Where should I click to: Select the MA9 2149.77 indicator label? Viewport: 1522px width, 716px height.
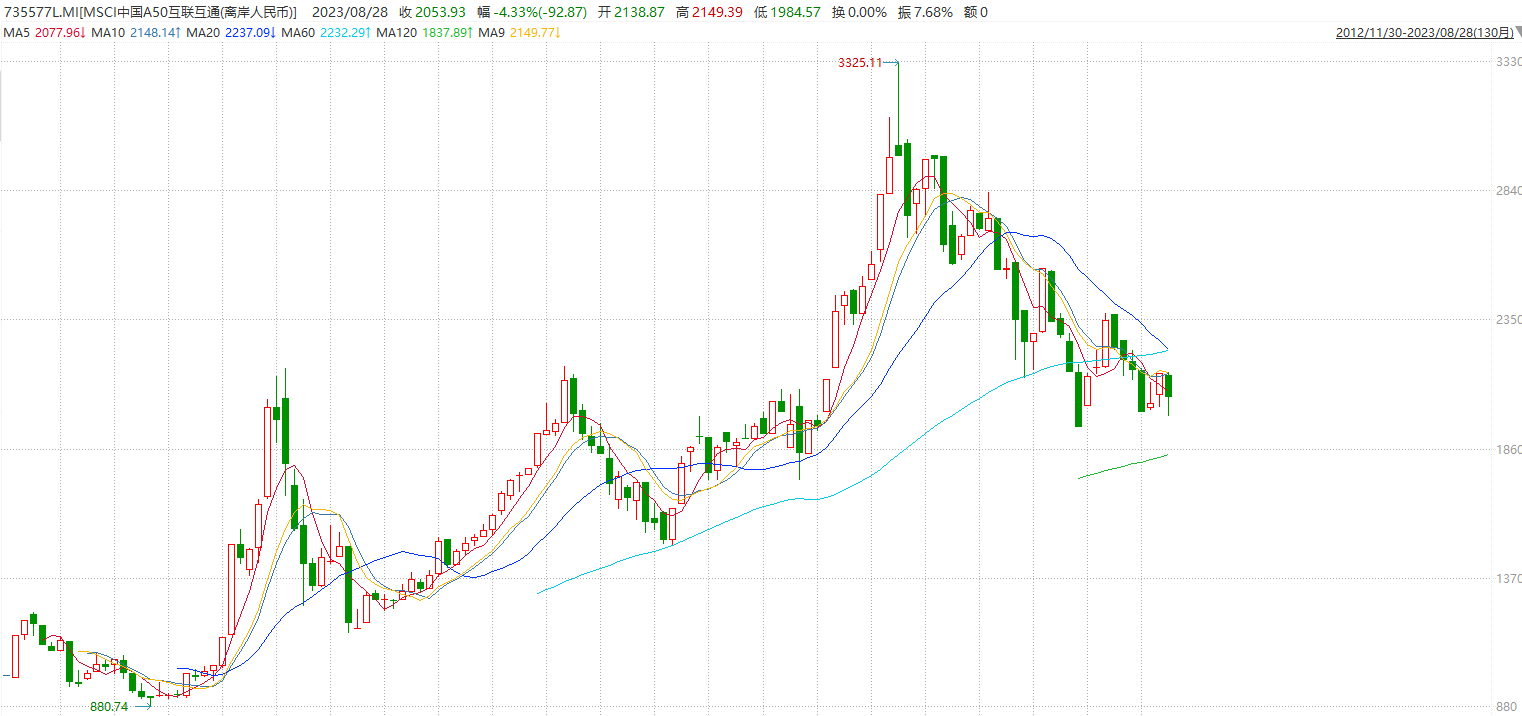click(520, 33)
